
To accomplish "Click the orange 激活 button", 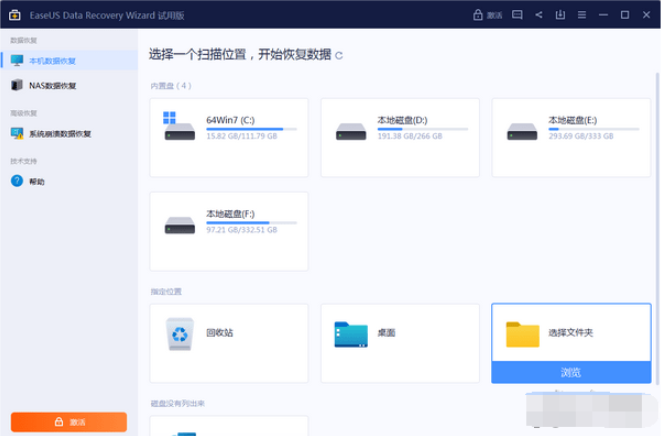I will click(x=69, y=422).
